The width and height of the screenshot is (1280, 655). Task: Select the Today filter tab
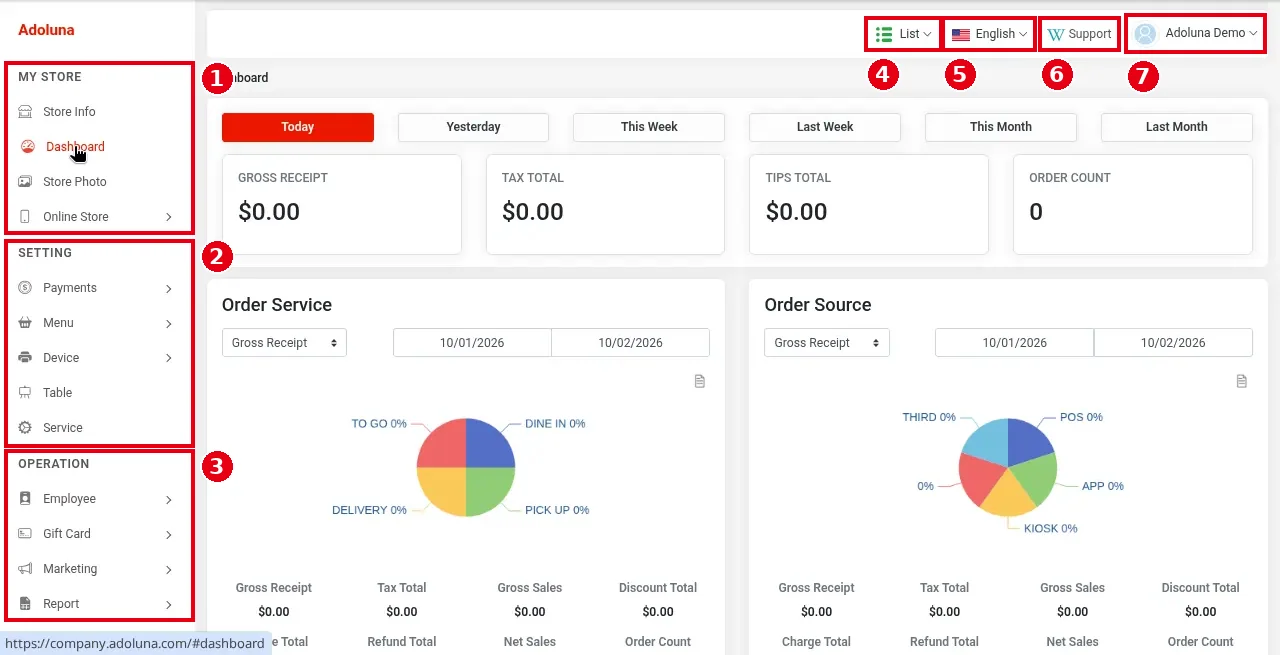[298, 127]
